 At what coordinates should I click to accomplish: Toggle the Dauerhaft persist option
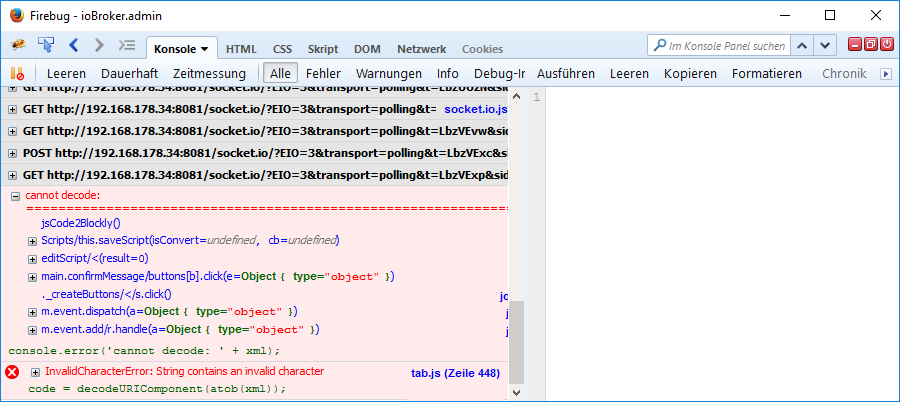[x=129, y=74]
